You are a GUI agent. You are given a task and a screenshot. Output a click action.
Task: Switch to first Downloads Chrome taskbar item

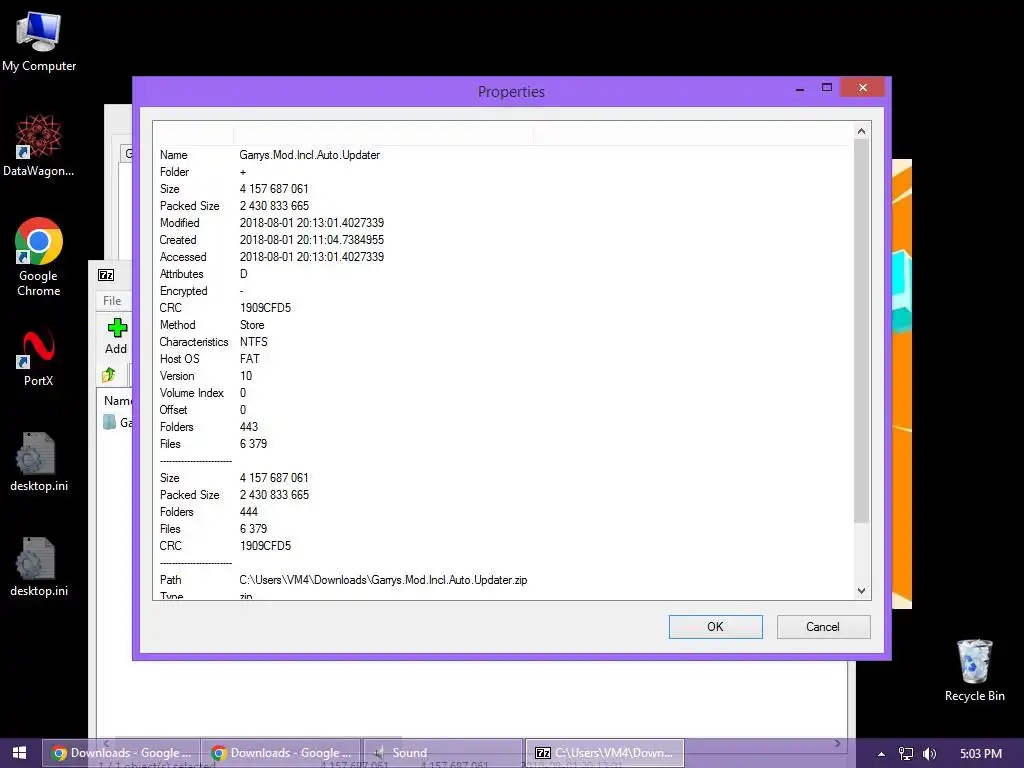pos(121,753)
